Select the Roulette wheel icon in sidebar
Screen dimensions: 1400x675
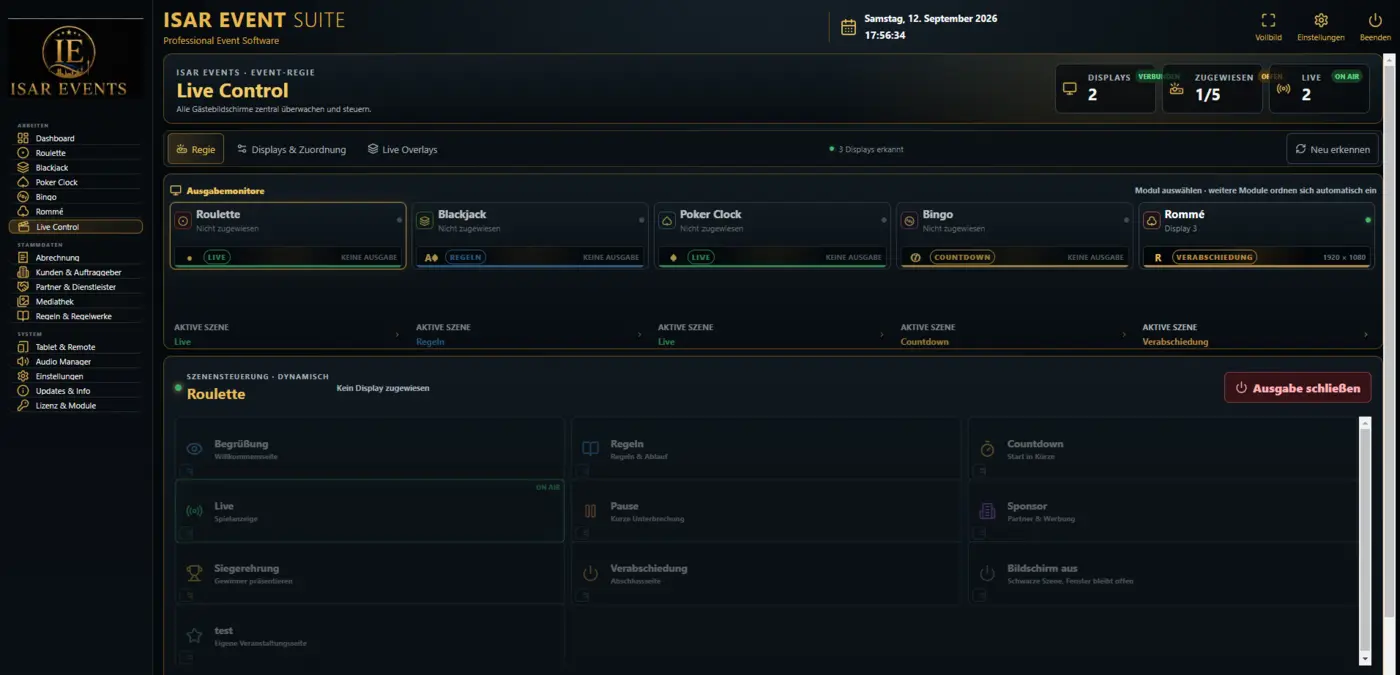[23, 153]
